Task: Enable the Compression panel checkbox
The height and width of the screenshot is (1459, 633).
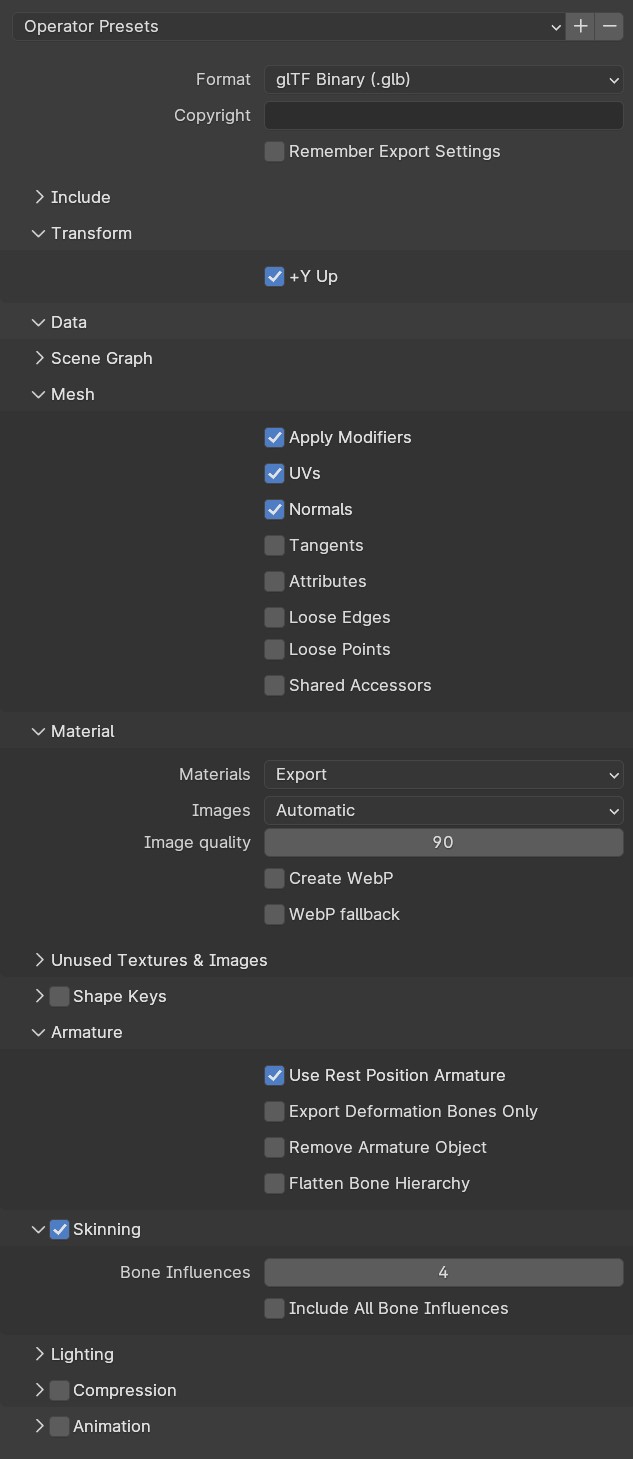Action: [60, 1390]
